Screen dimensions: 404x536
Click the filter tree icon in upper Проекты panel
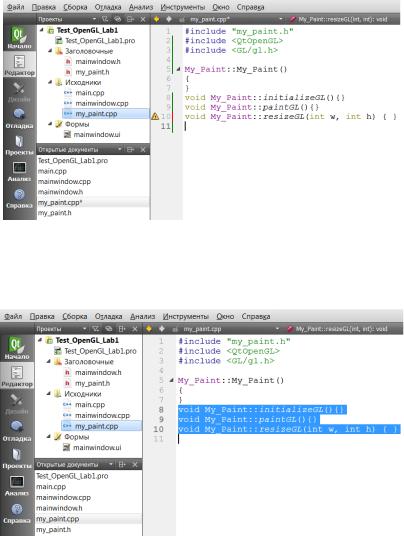[105, 19]
